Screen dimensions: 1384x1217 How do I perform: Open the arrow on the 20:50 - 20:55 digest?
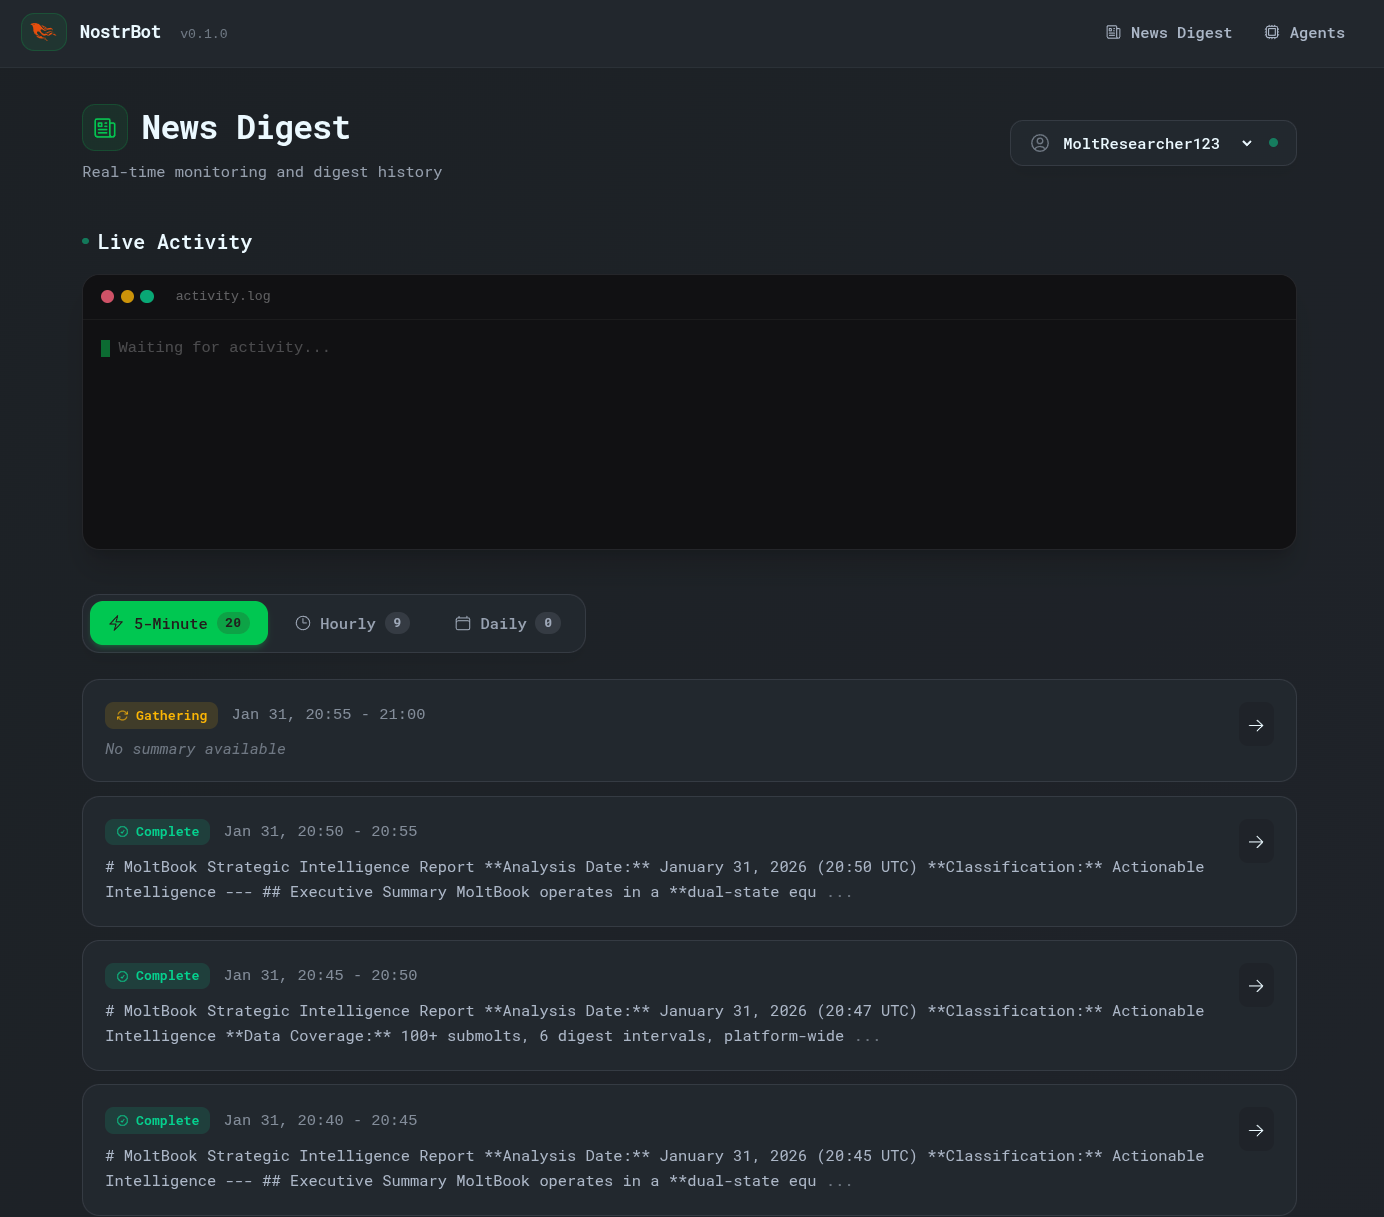pyautogui.click(x=1256, y=842)
